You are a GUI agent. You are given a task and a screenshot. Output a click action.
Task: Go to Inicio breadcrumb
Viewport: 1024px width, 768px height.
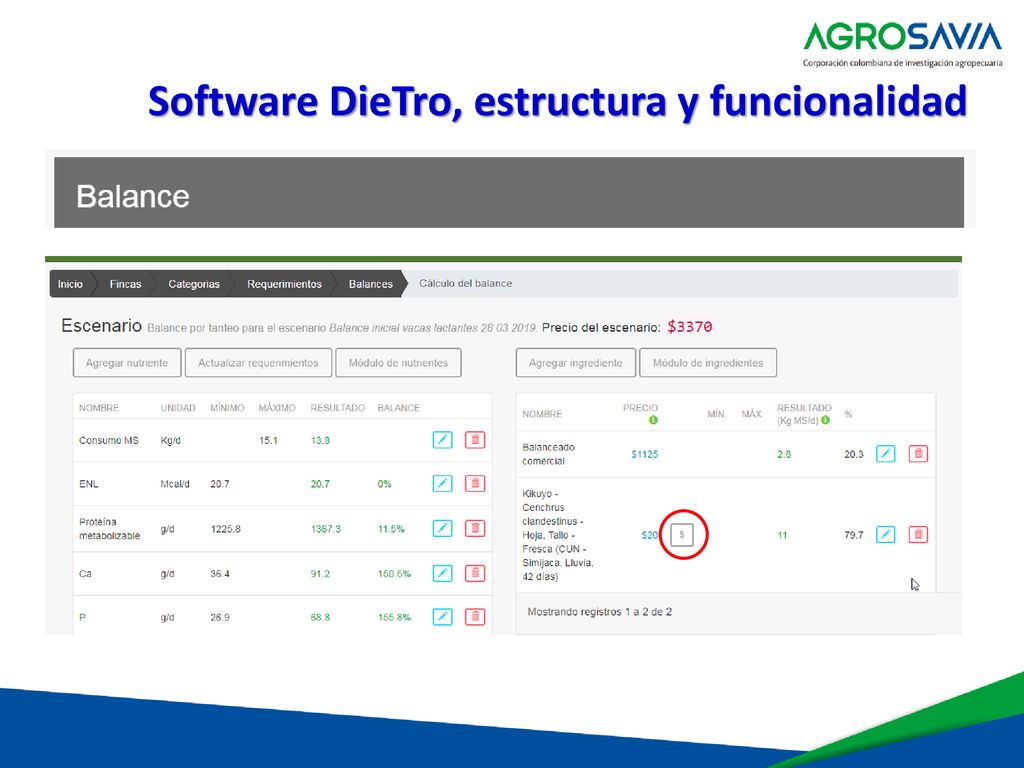tap(70, 284)
